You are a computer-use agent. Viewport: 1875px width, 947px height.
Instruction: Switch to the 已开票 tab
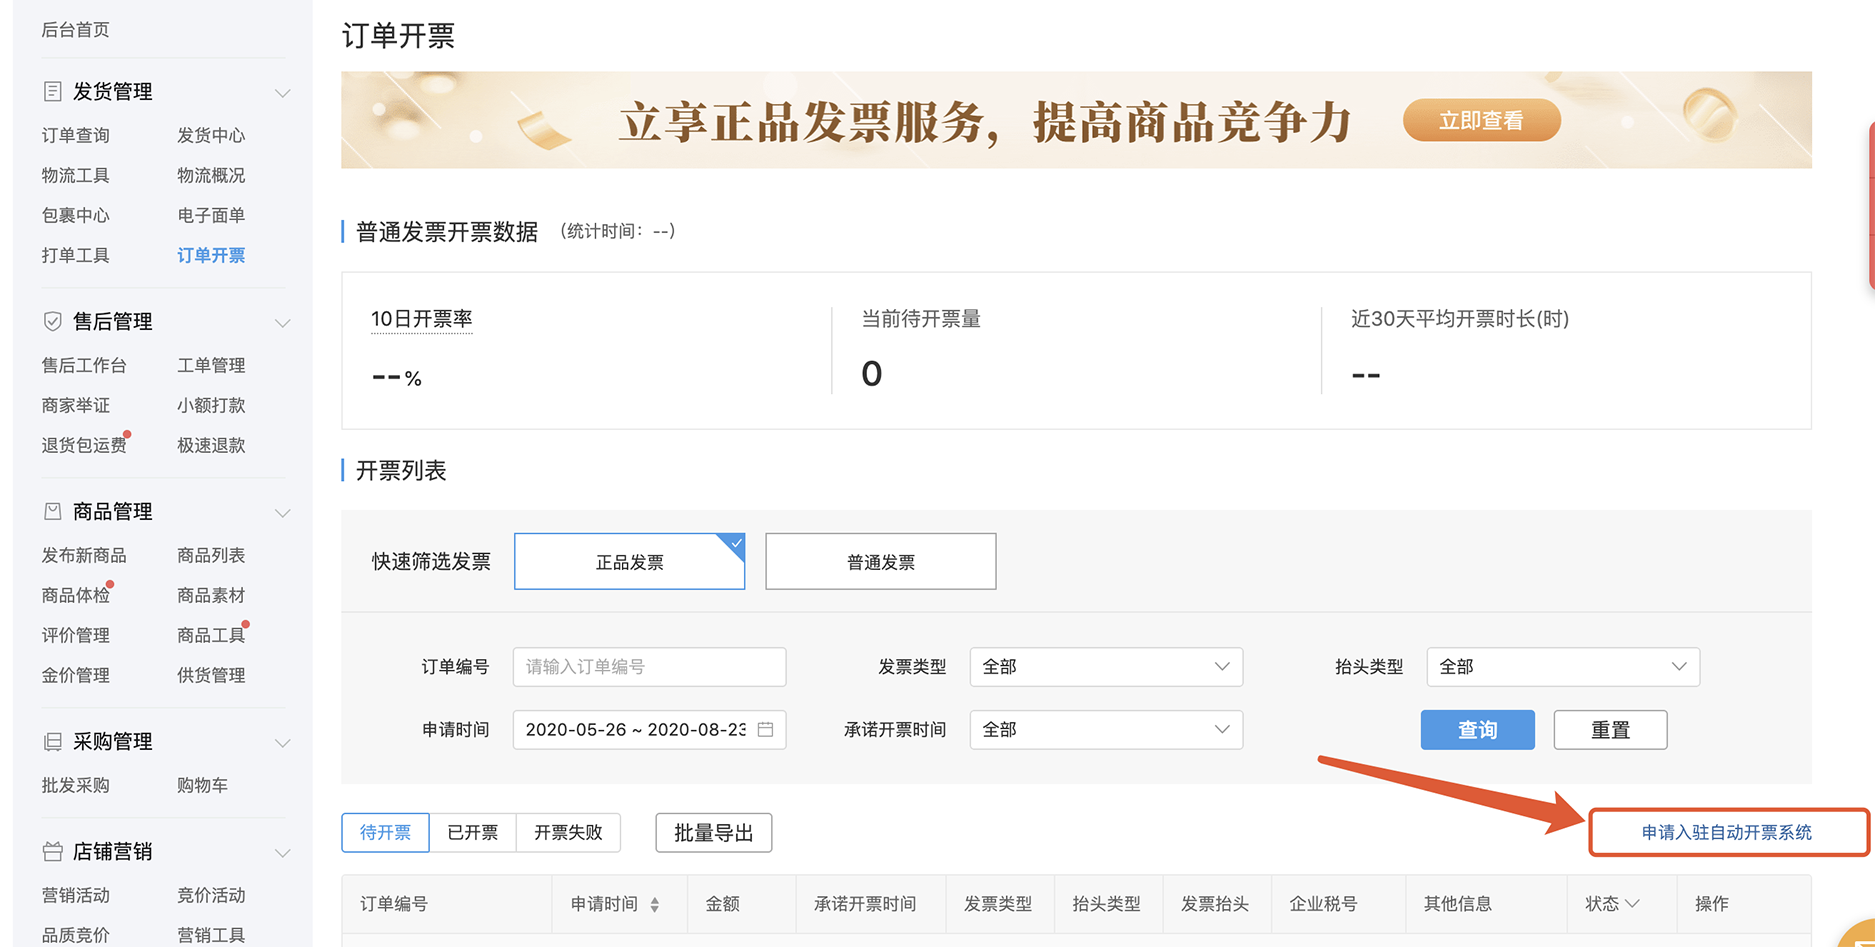pyautogui.click(x=472, y=833)
